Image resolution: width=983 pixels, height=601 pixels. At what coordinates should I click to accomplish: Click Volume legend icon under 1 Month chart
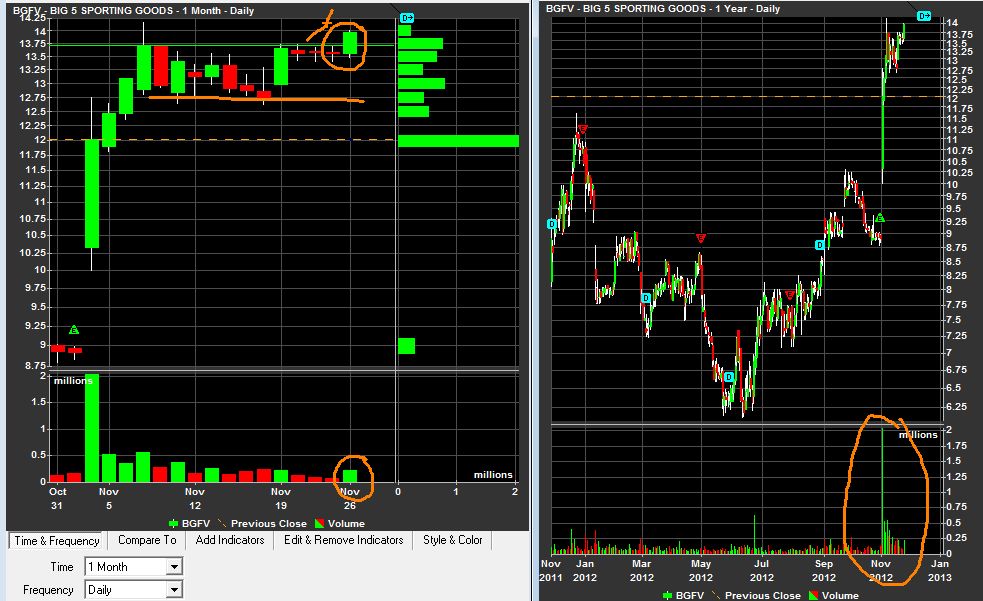[319, 523]
